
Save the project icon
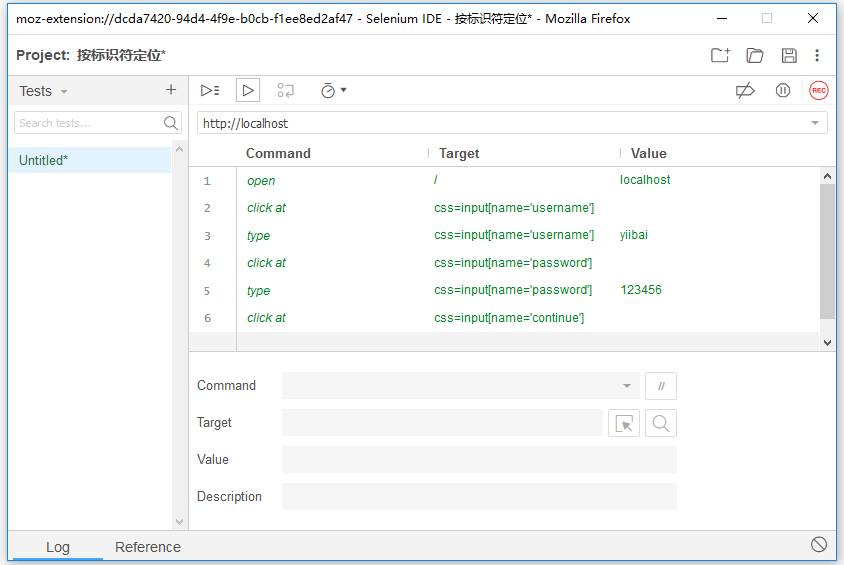coord(789,55)
